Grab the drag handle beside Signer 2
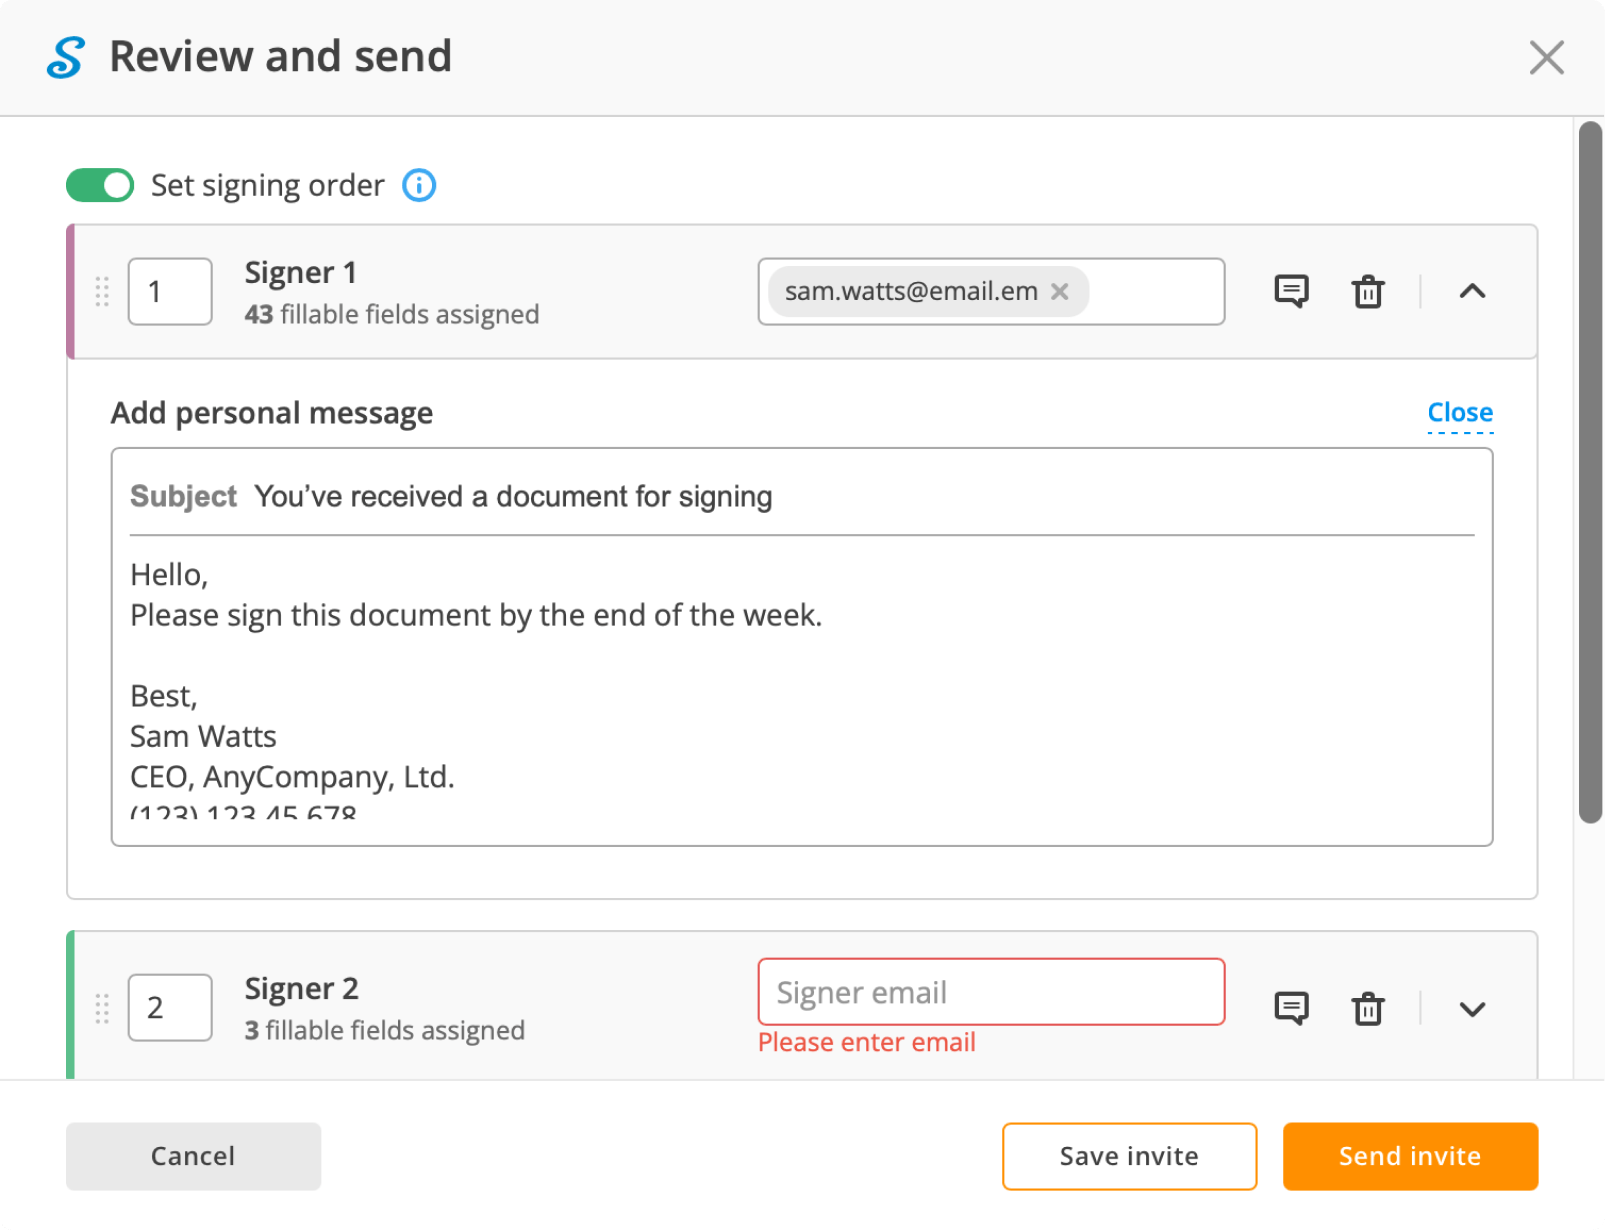The height and width of the screenshot is (1230, 1605). (100, 1008)
